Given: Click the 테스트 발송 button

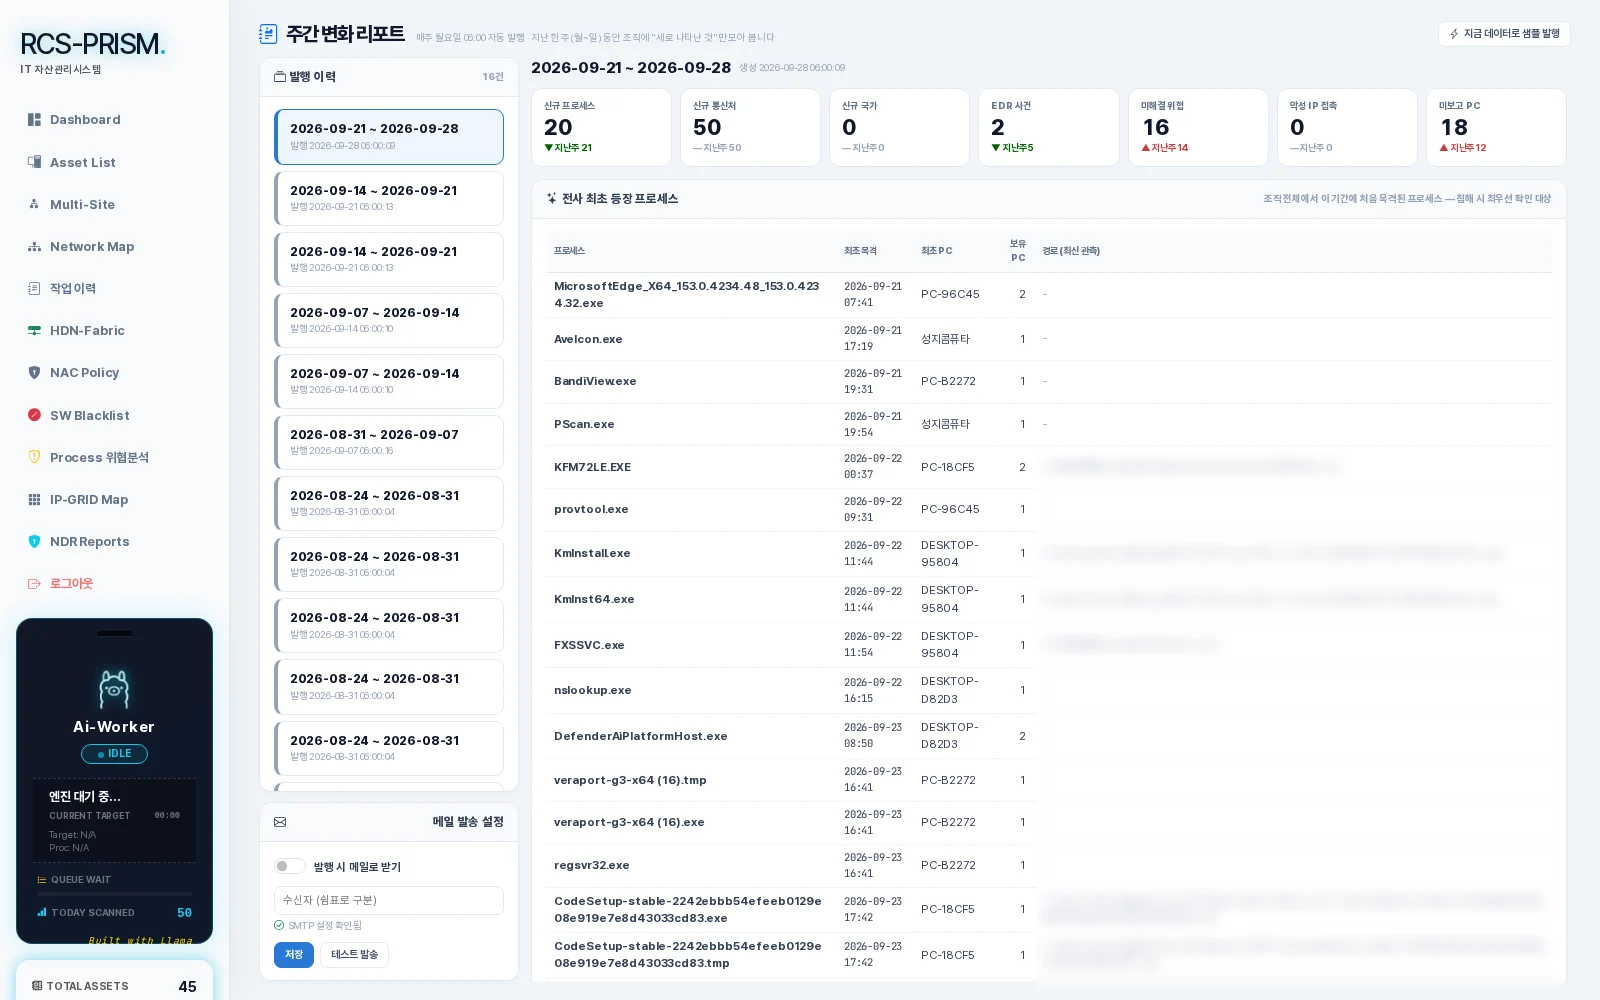Looking at the screenshot, I should pos(355,955).
